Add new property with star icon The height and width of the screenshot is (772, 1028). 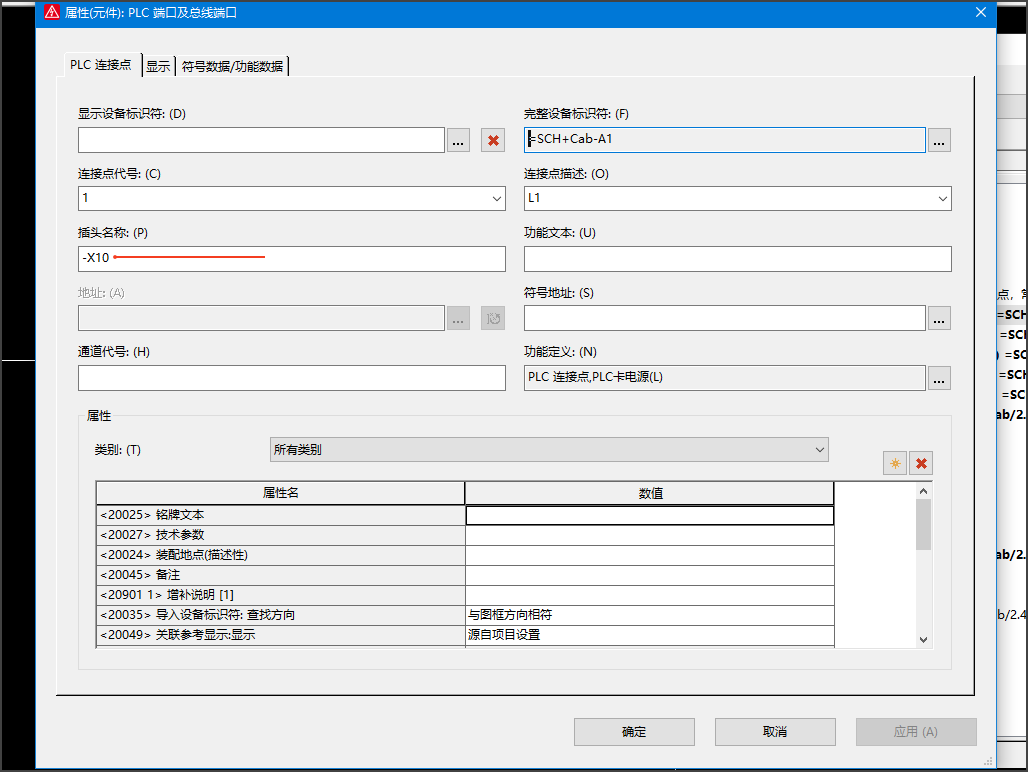[895, 463]
